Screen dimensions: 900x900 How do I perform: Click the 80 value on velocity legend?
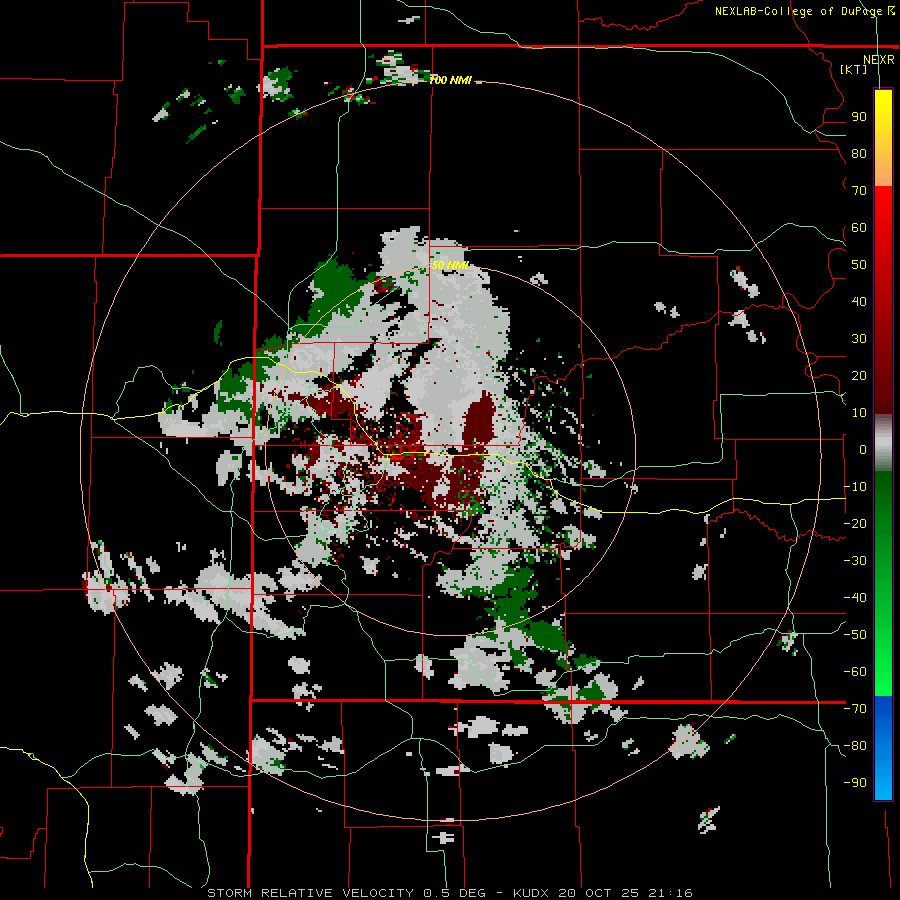click(x=859, y=154)
